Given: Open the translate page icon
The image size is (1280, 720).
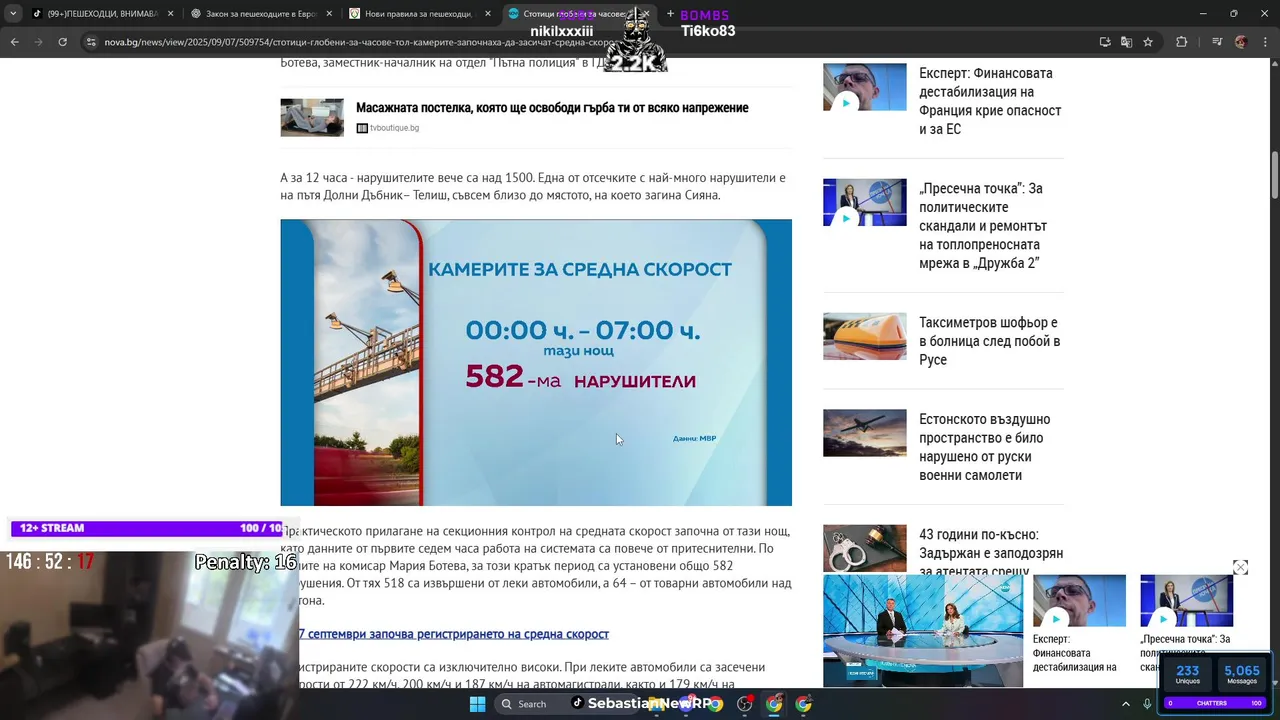Looking at the screenshot, I should (x=1126, y=42).
